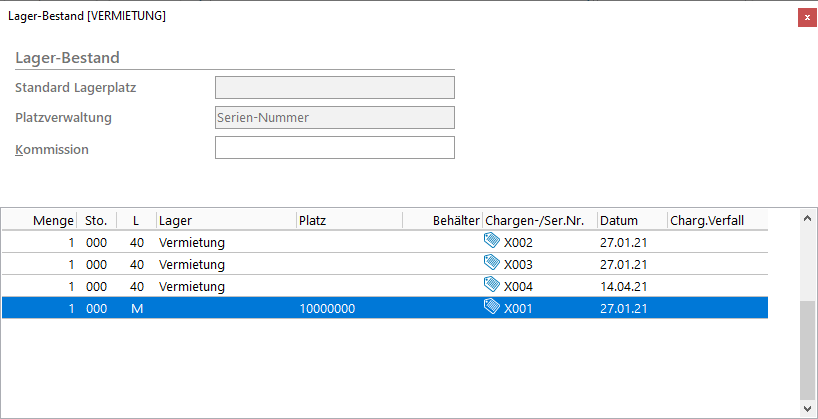Click the Standard Lagerplatz field
Viewport: 818px width, 419px height.
point(334,88)
